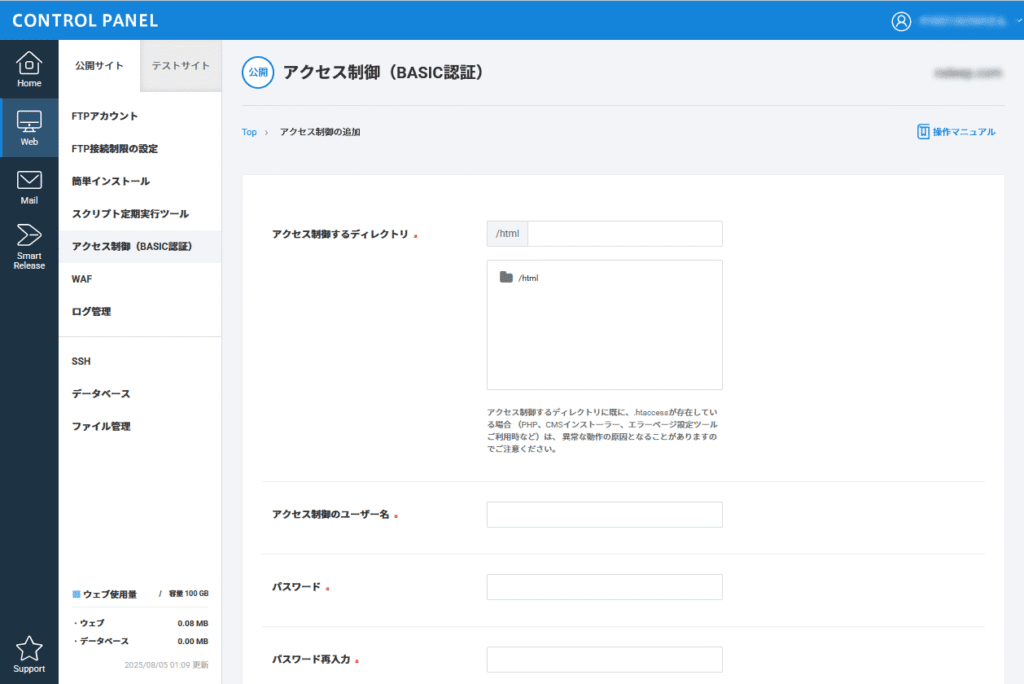Focus the アクセス制御のユーザー名 input
1024x684 pixels.
604,515
